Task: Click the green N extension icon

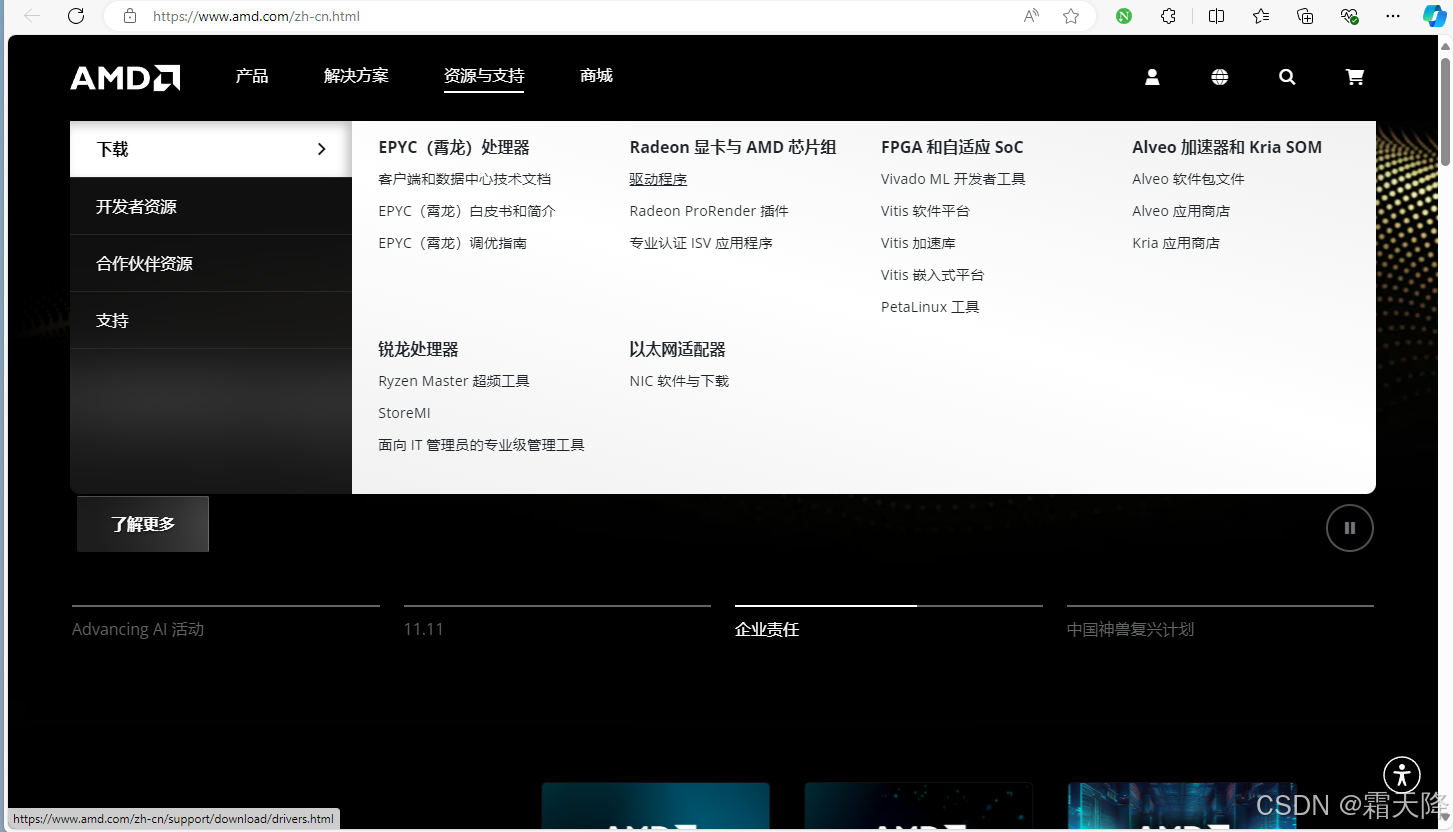Action: pos(1124,16)
